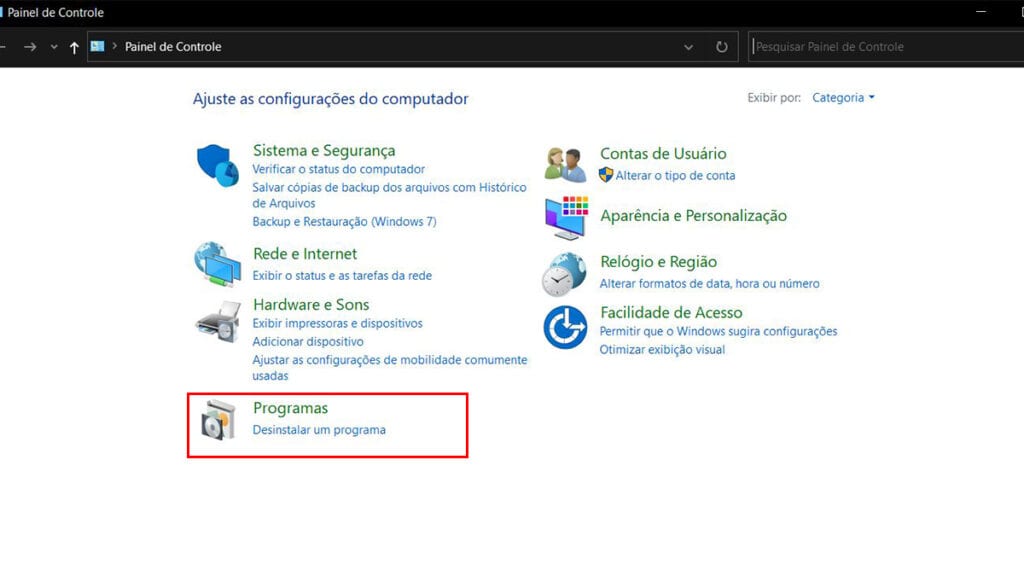Image resolution: width=1024 pixels, height=576 pixels.
Task: Open the Contas de Usuário people icon
Action: pyautogui.click(x=566, y=165)
